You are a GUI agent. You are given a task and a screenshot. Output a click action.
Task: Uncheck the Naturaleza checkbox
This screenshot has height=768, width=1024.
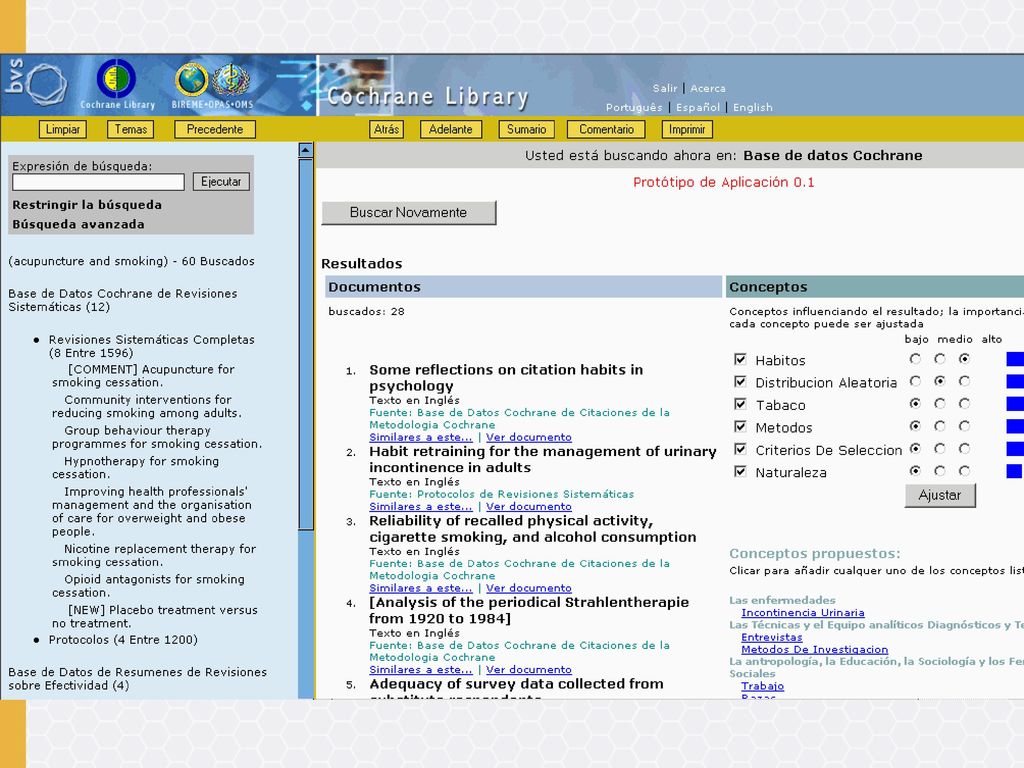[x=740, y=471]
